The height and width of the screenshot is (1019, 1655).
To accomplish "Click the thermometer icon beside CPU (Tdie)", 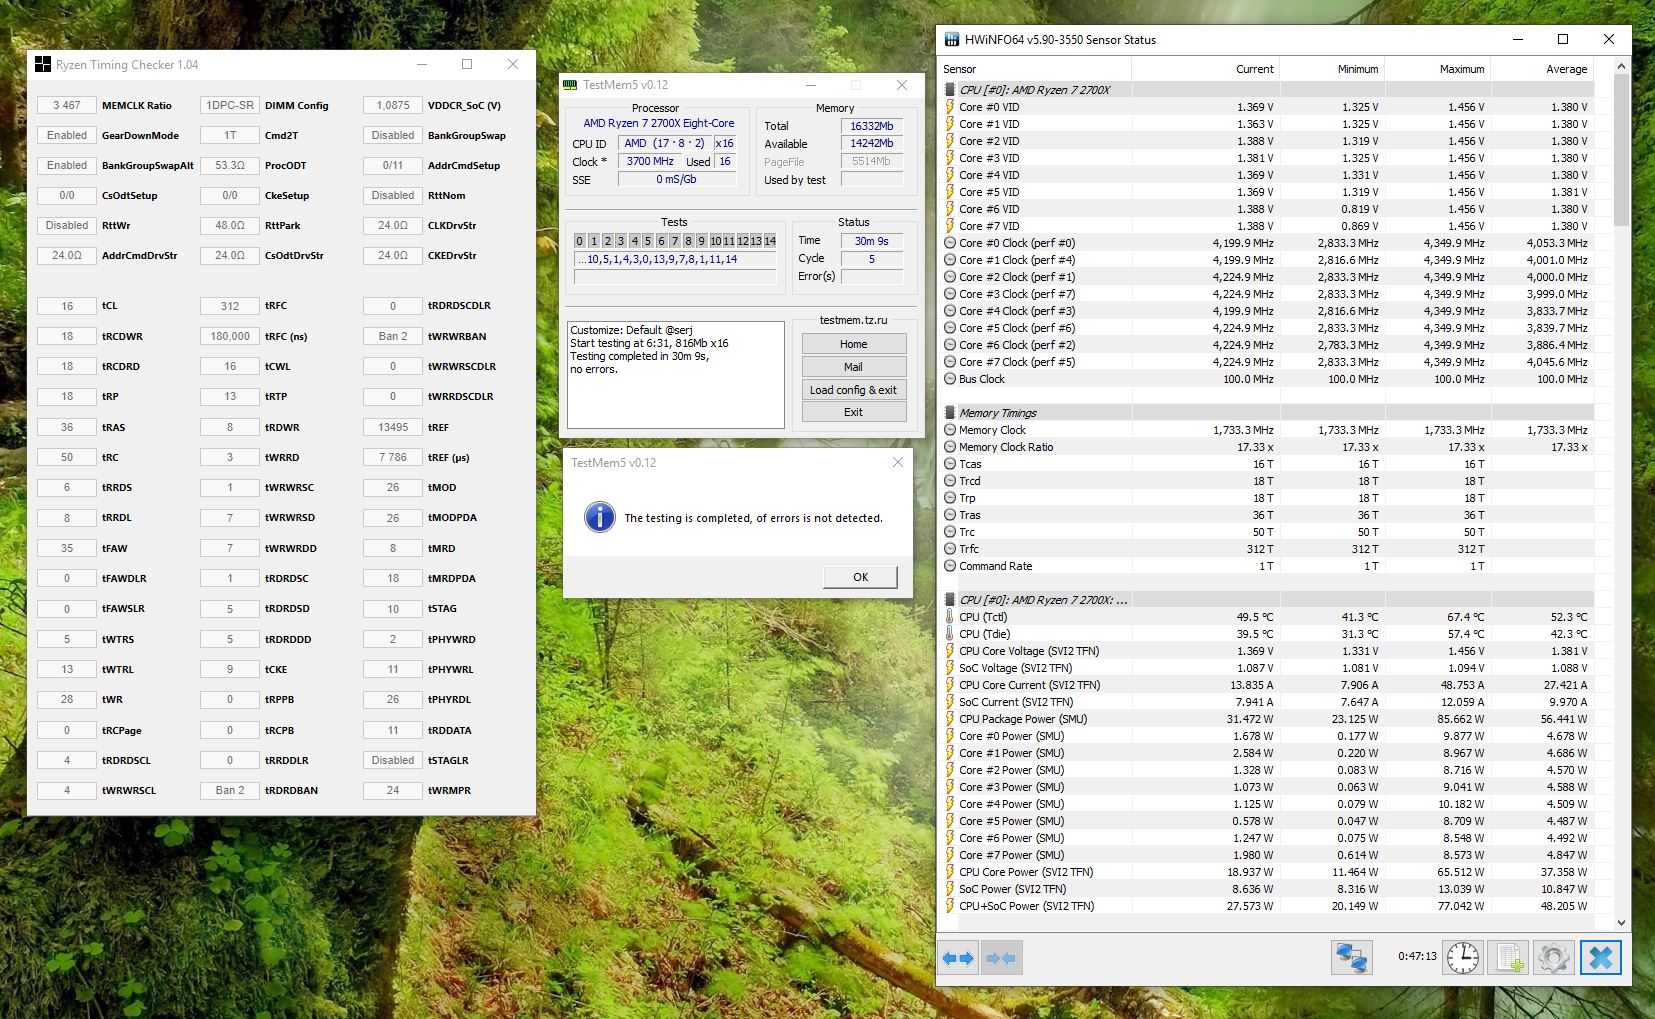I will (x=950, y=634).
